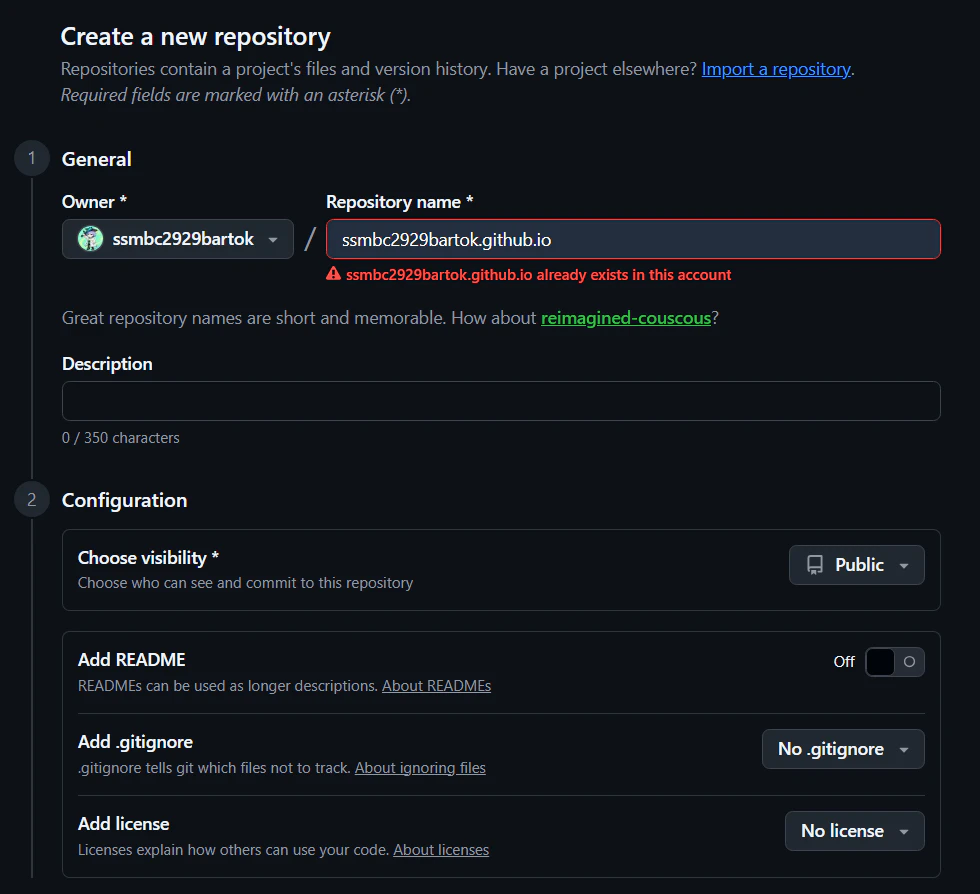Open the Public visibility dropdown
The width and height of the screenshot is (980, 894).
point(856,565)
